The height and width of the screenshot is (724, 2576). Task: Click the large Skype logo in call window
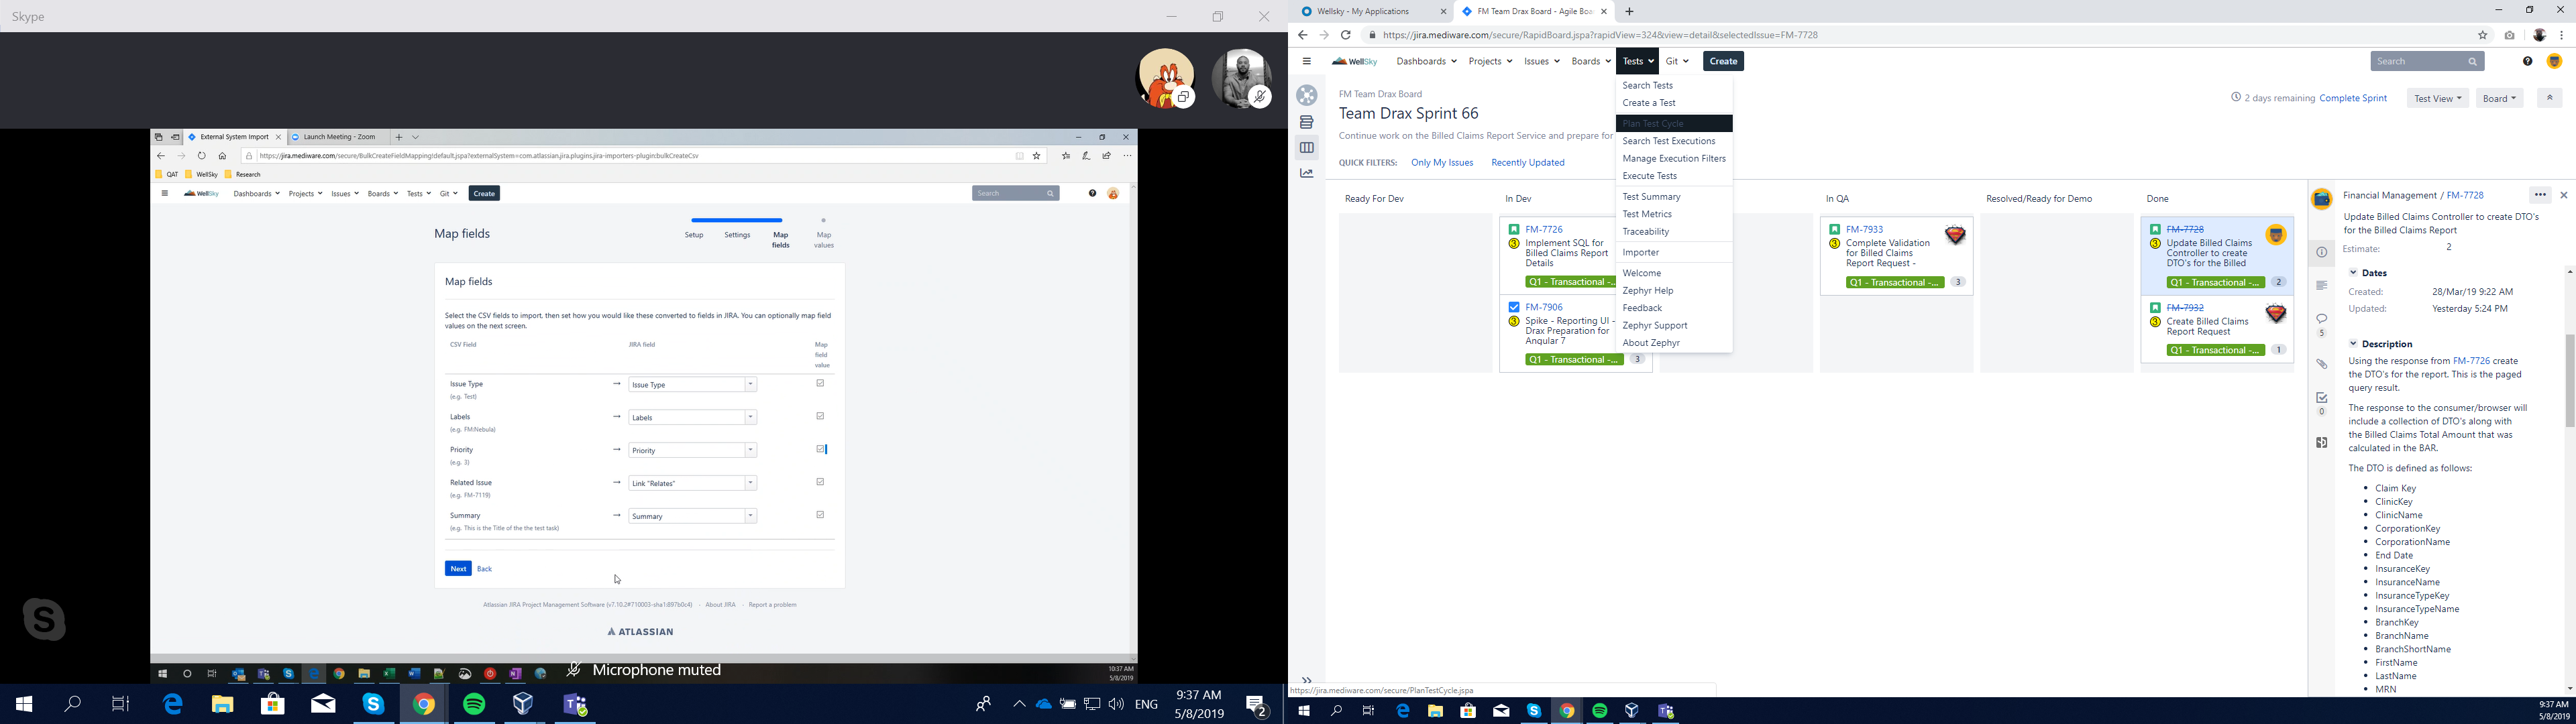[x=44, y=619]
